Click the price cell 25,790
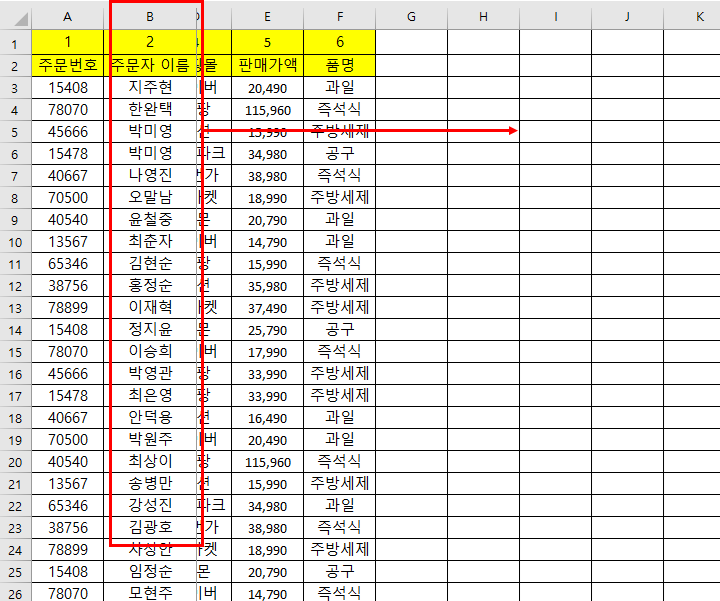 267,330
